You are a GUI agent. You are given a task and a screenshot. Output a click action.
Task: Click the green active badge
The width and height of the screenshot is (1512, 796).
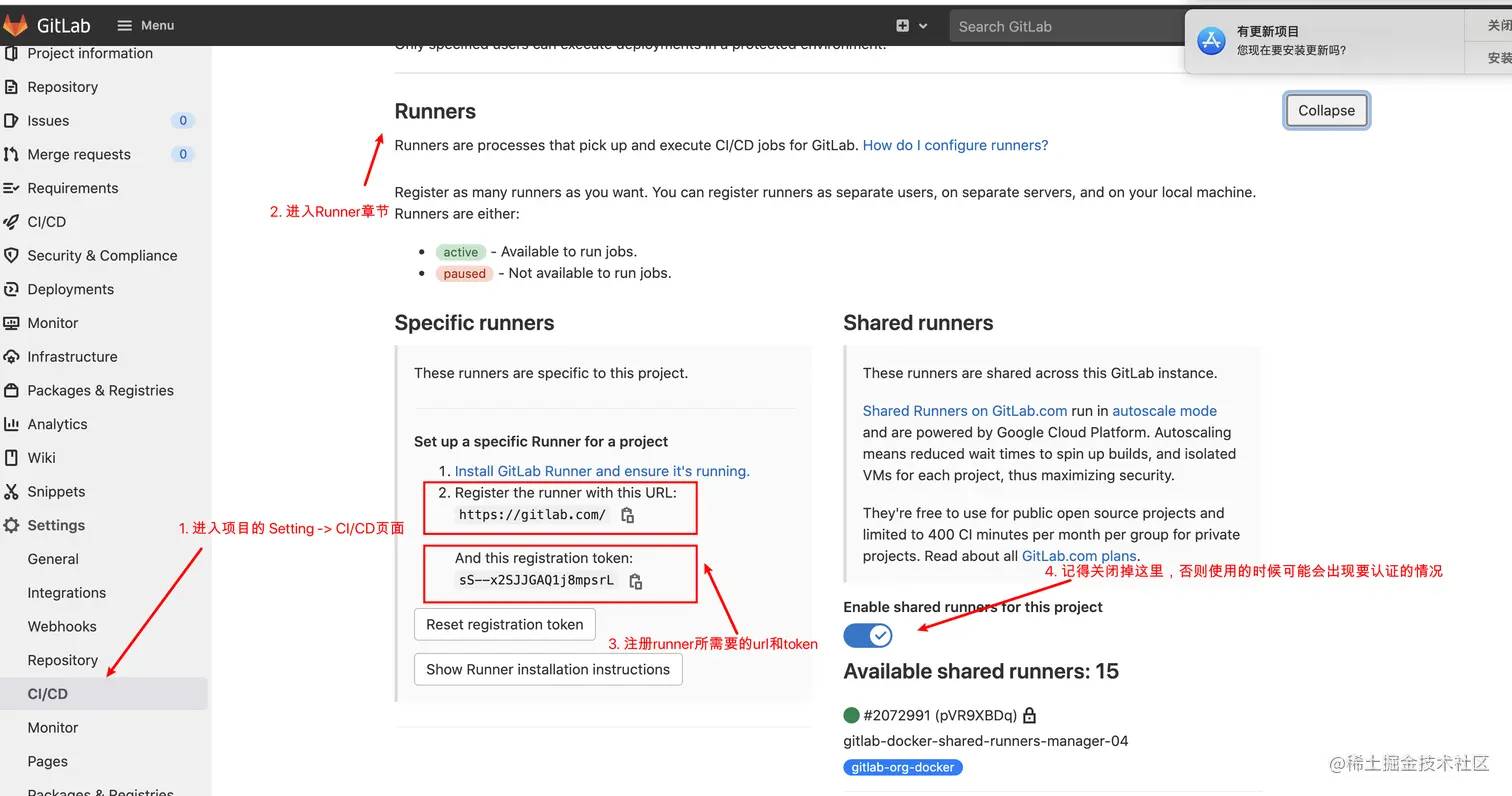coord(461,252)
